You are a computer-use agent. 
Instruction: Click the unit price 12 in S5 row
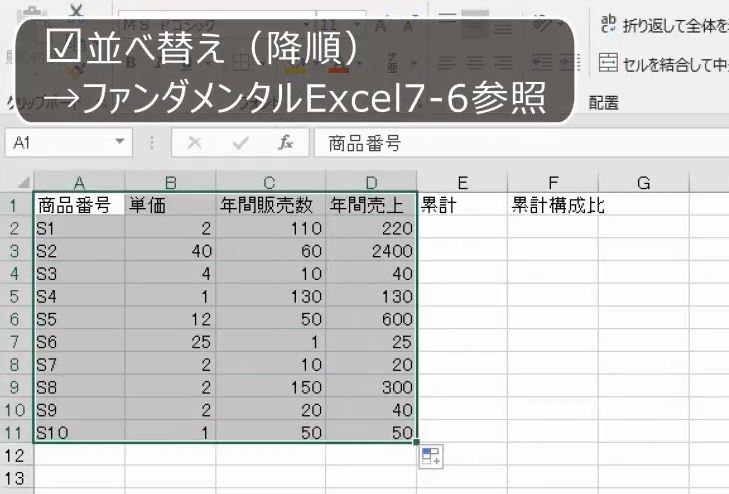170,319
